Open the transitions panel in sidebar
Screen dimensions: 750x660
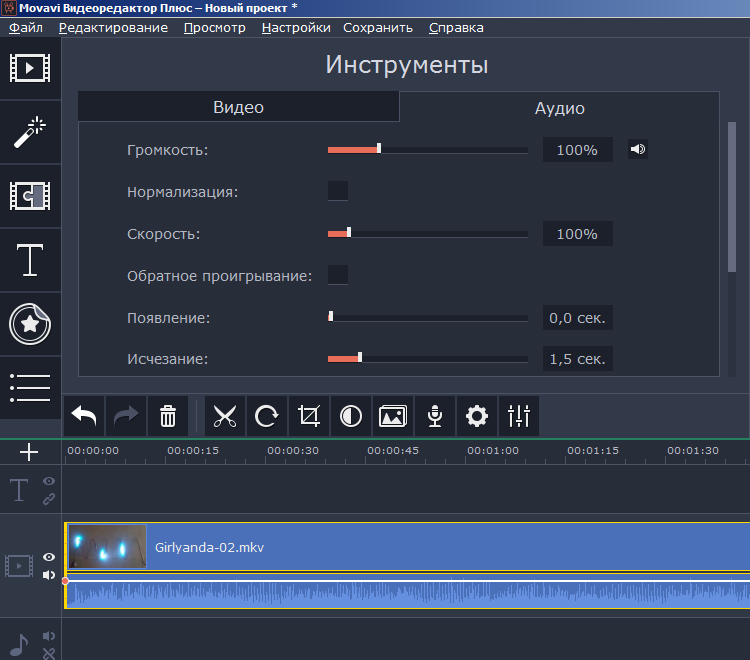click(29, 195)
